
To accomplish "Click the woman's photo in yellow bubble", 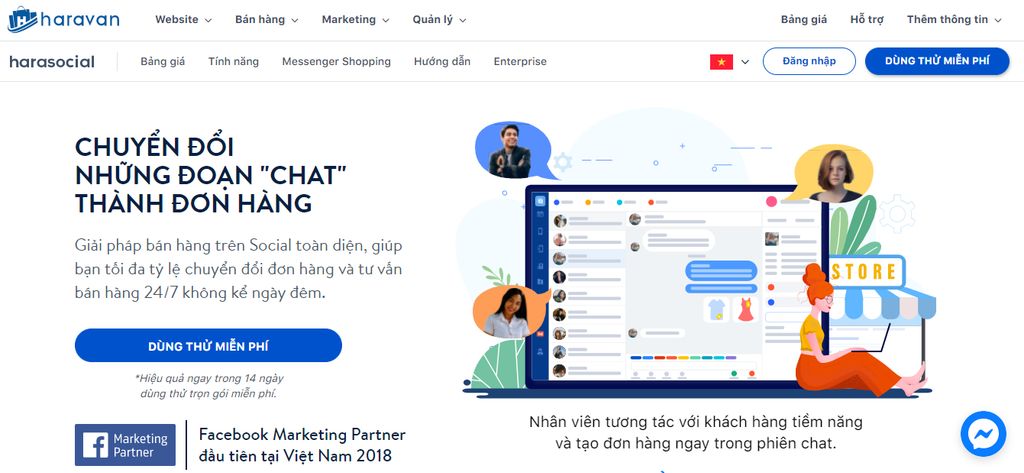I will [835, 175].
